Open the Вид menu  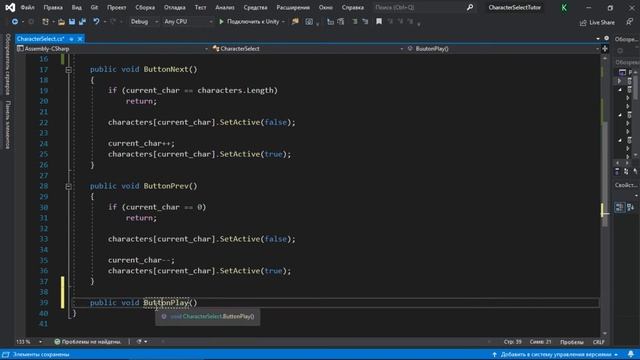pos(77,7)
